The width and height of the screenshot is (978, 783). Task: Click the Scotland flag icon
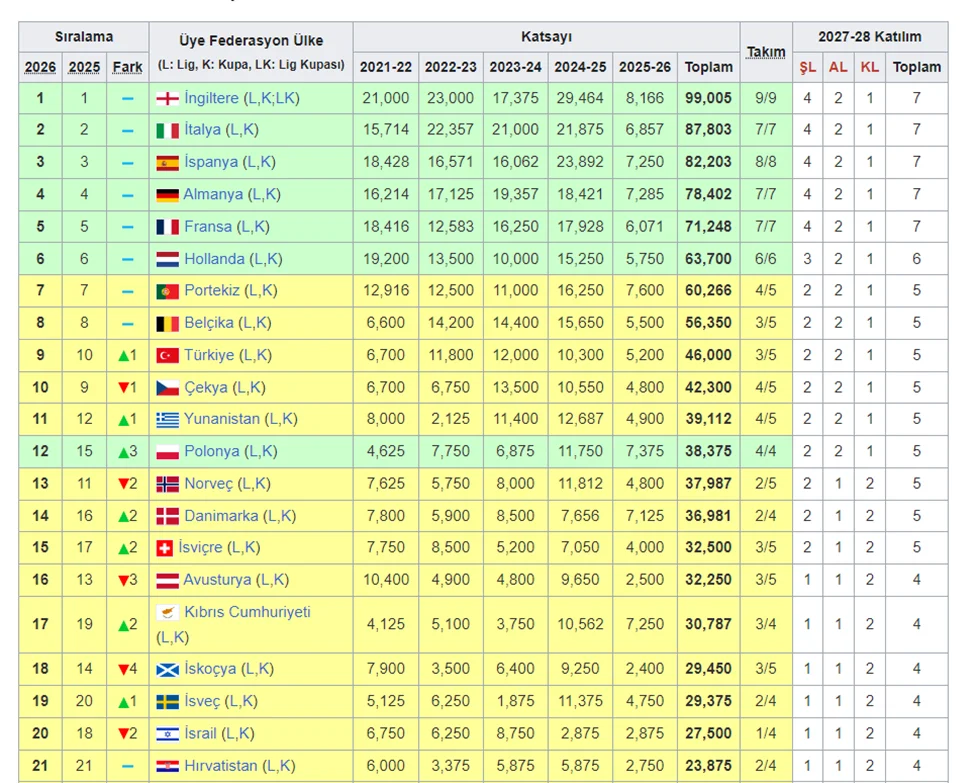click(167, 669)
